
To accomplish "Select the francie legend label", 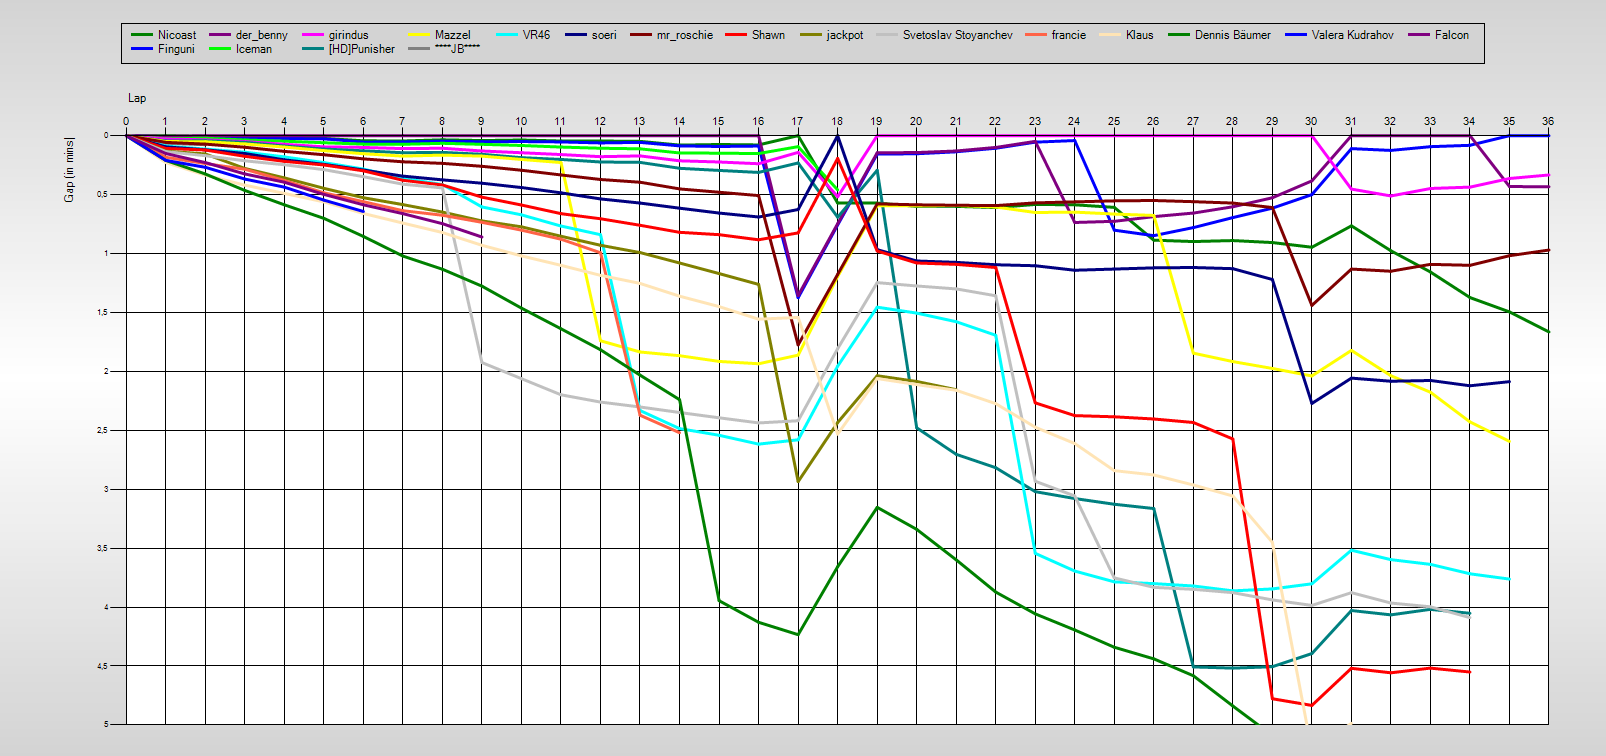I will (1068, 35).
